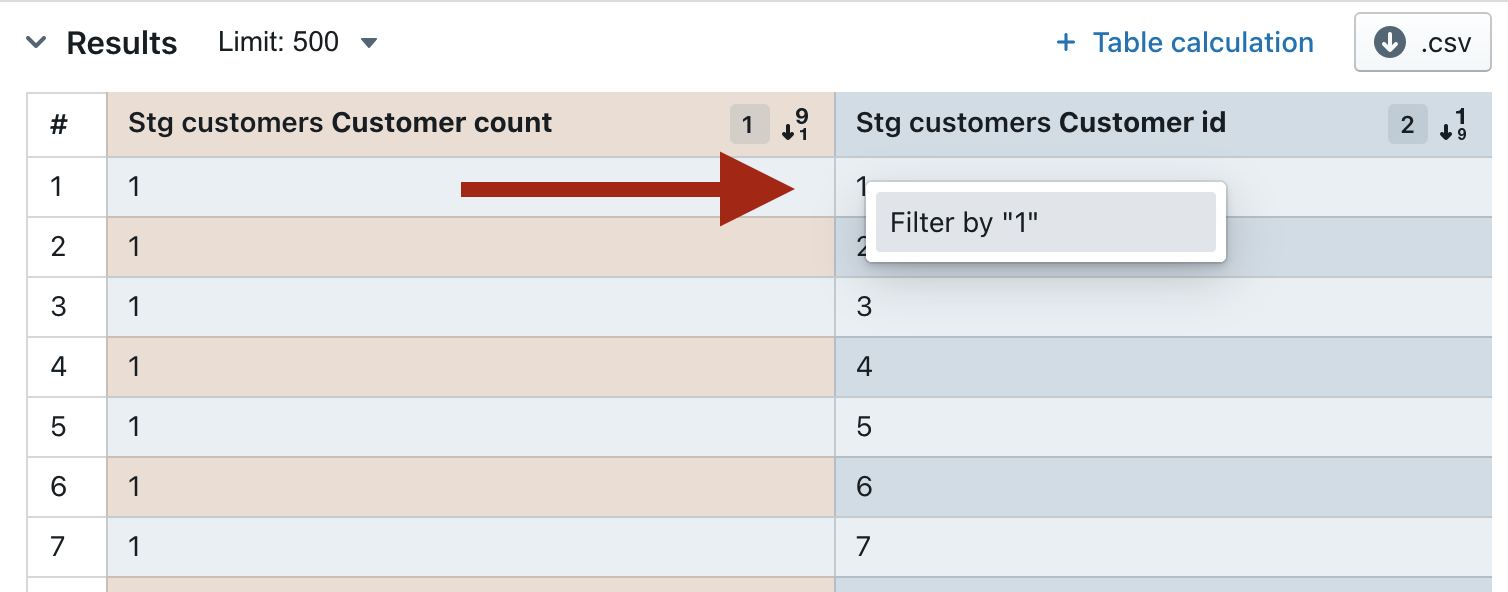The image size is (1508, 592).
Task: Download results with the .csv button
Action: click(1422, 42)
